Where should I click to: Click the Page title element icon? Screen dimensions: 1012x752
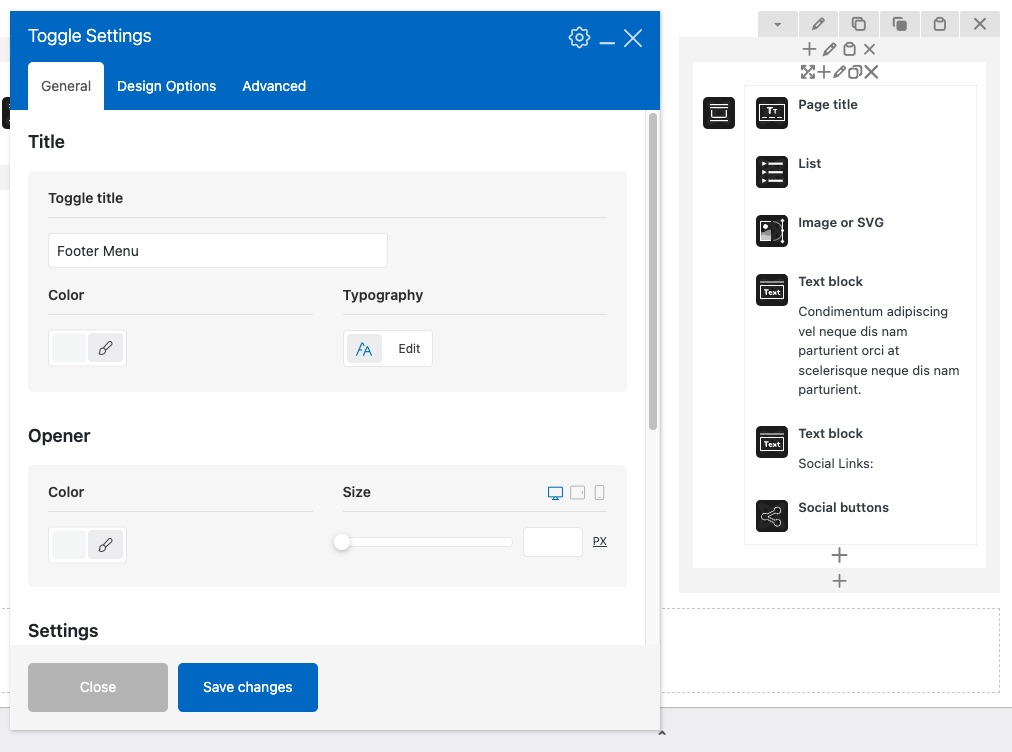pyautogui.click(x=772, y=113)
